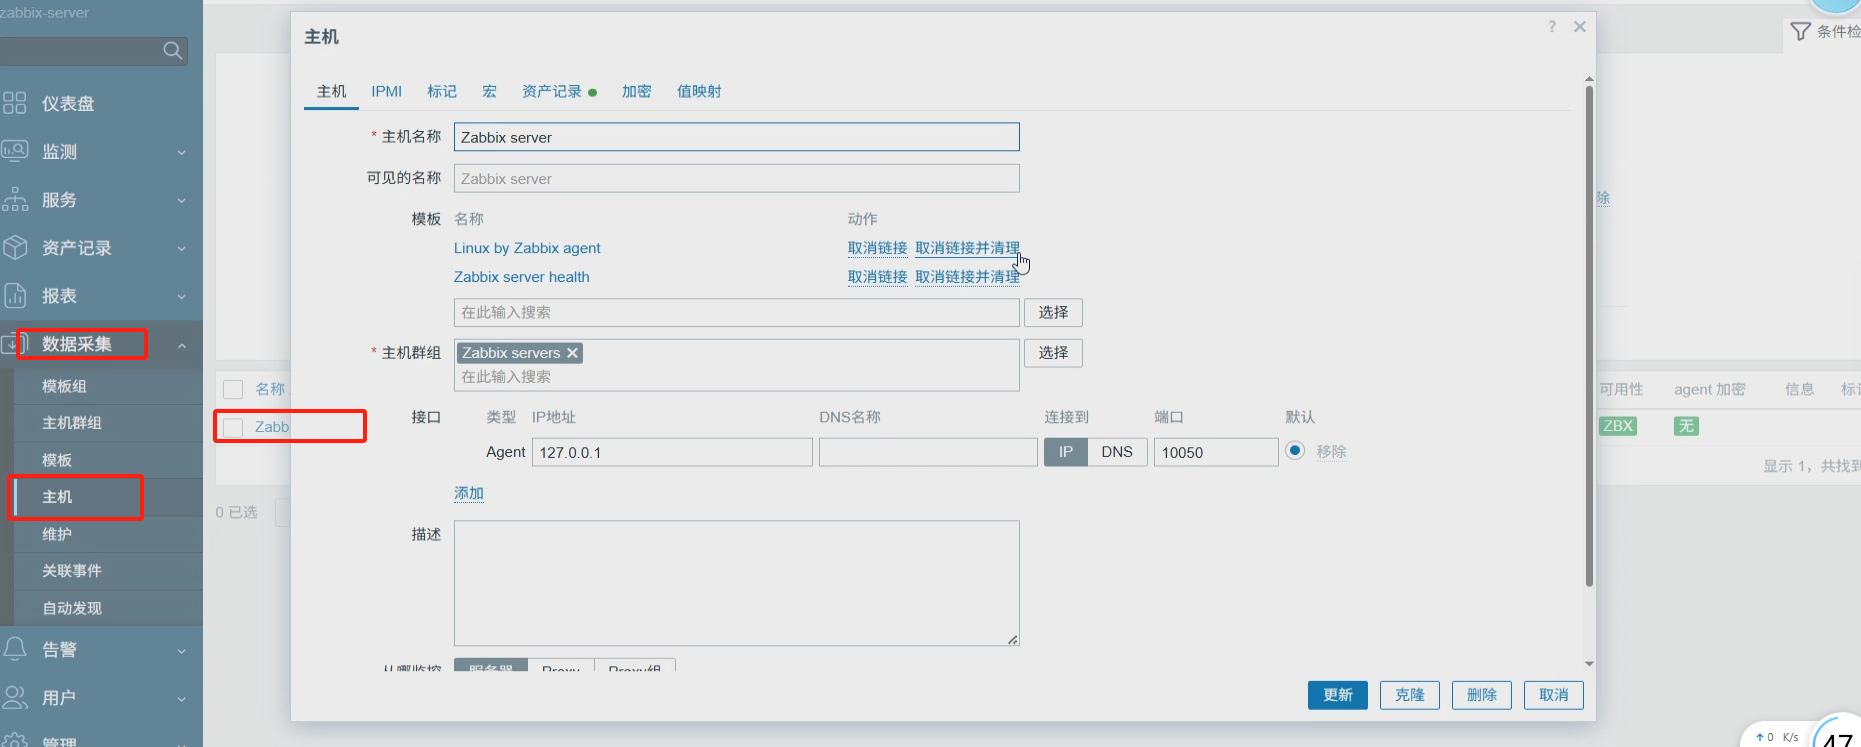Click the 取消 button
Viewport: 1861px width, 747px height.
1554,695
